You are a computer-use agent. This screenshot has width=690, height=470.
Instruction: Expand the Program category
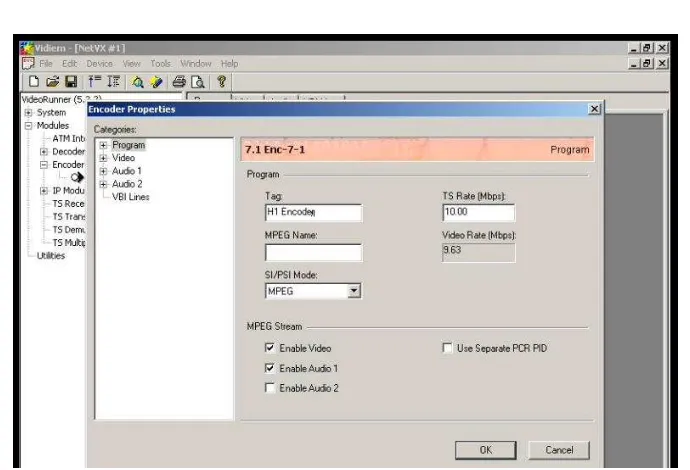click(103, 145)
